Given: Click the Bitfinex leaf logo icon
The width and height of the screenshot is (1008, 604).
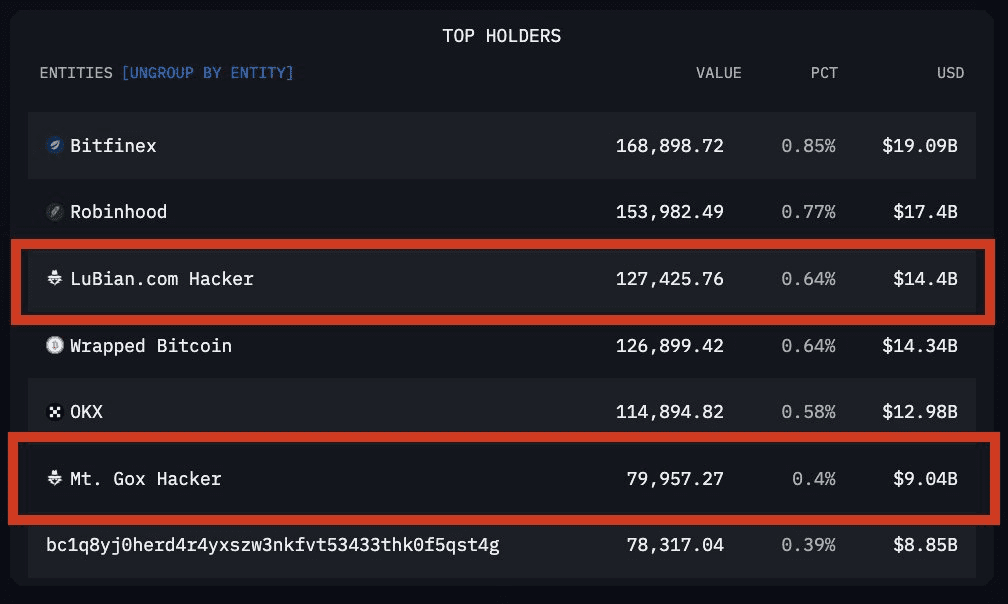Looking at the screenshot, I should click(x=55, y=146).
